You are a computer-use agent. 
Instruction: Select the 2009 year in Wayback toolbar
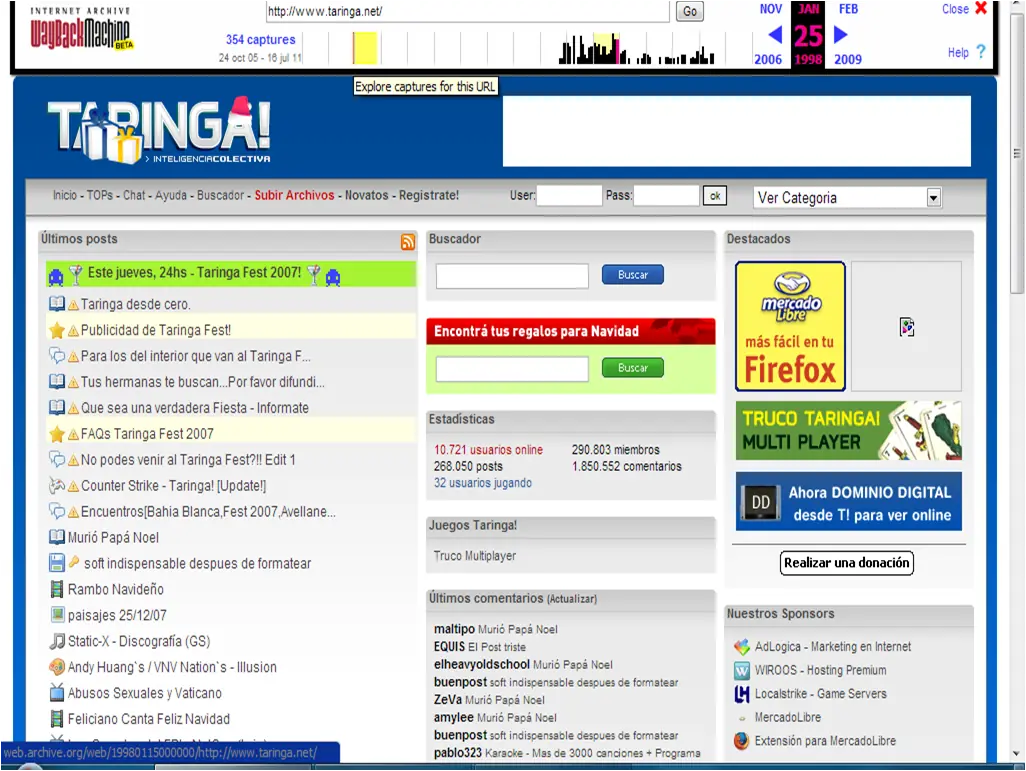point(847,59)
